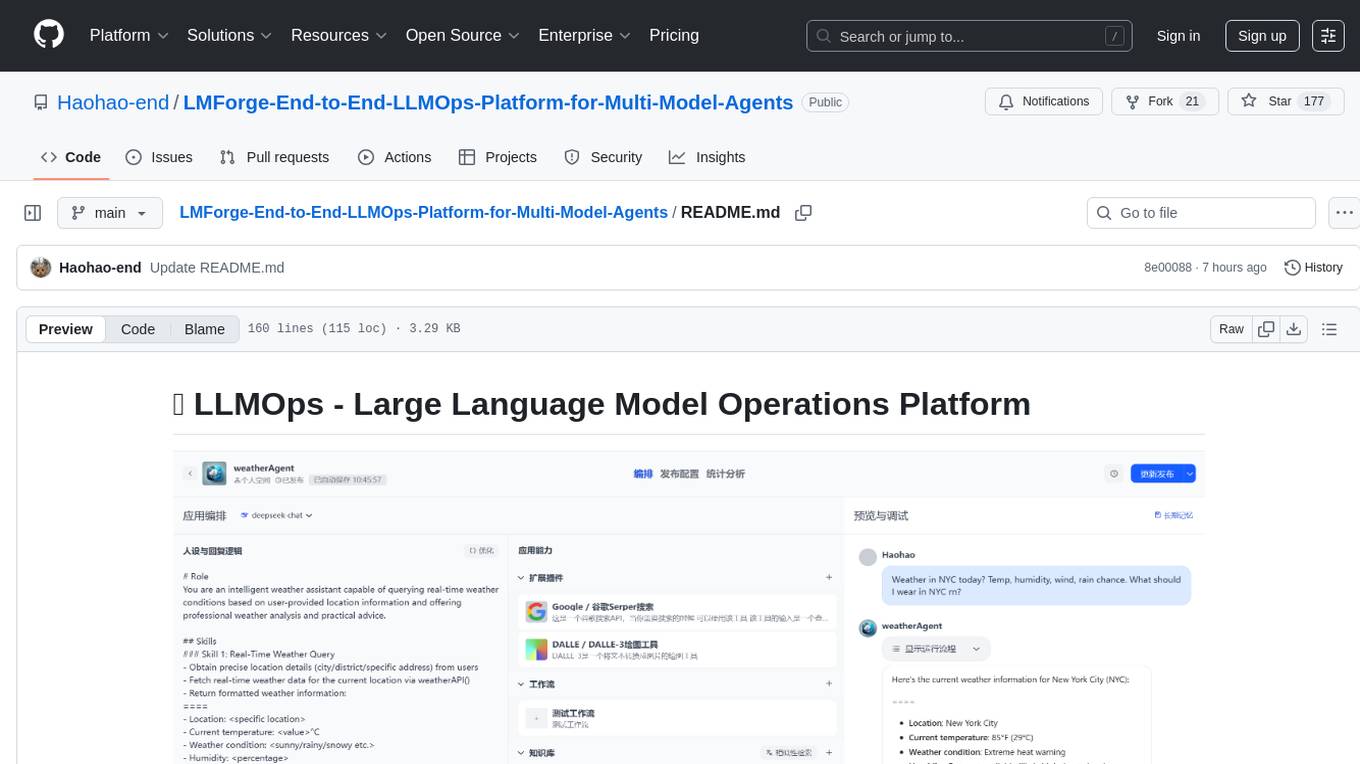1360x764 pixels.
Task: Click the Haohao-end commit author name
Action: 100,267
